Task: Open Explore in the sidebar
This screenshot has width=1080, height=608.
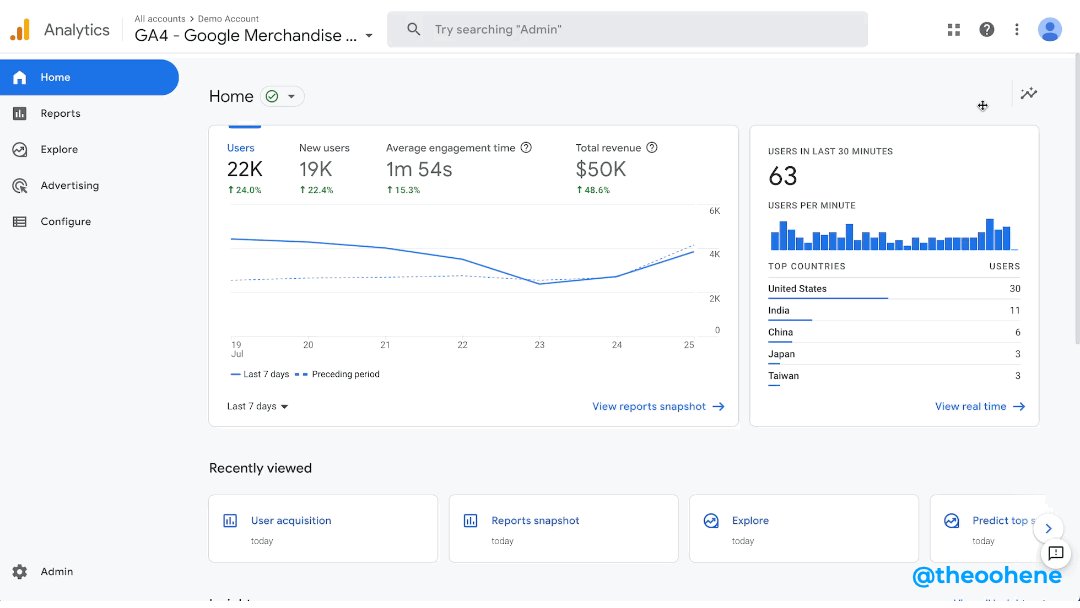Action: pyautogui.click(x=90, y=149)
